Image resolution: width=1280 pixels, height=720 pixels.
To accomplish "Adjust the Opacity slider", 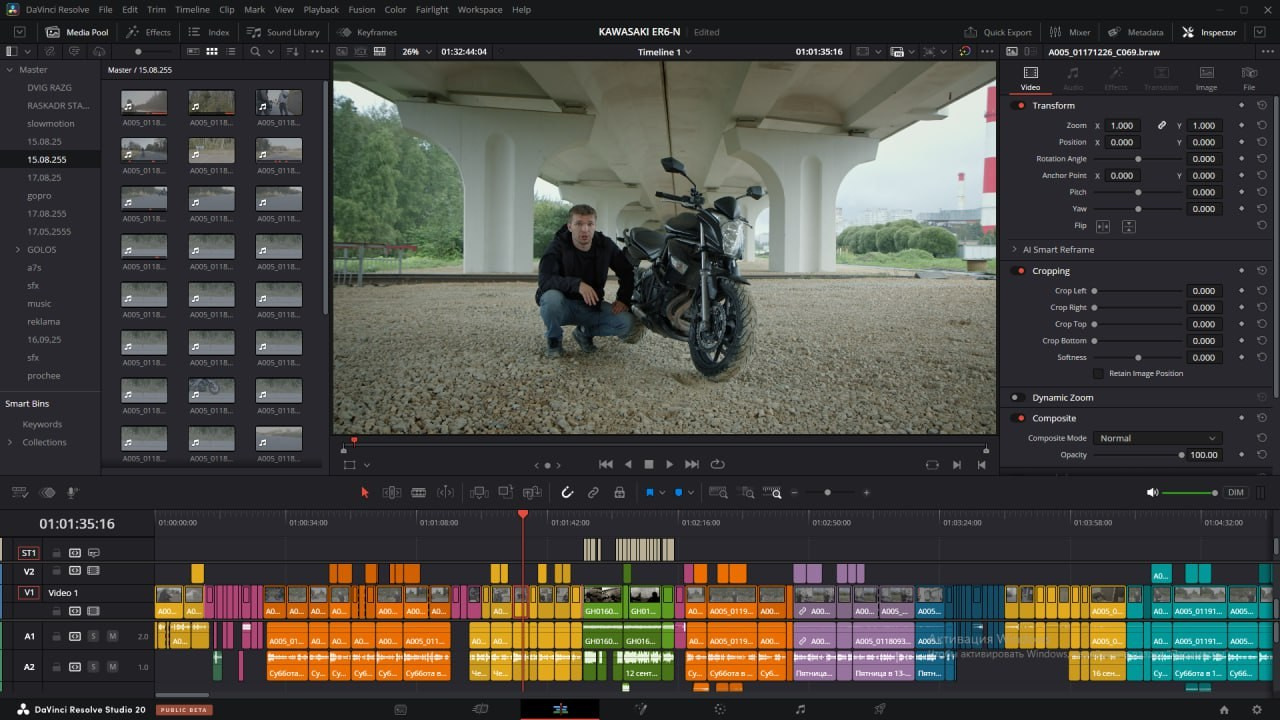I will click(1181, 455).
